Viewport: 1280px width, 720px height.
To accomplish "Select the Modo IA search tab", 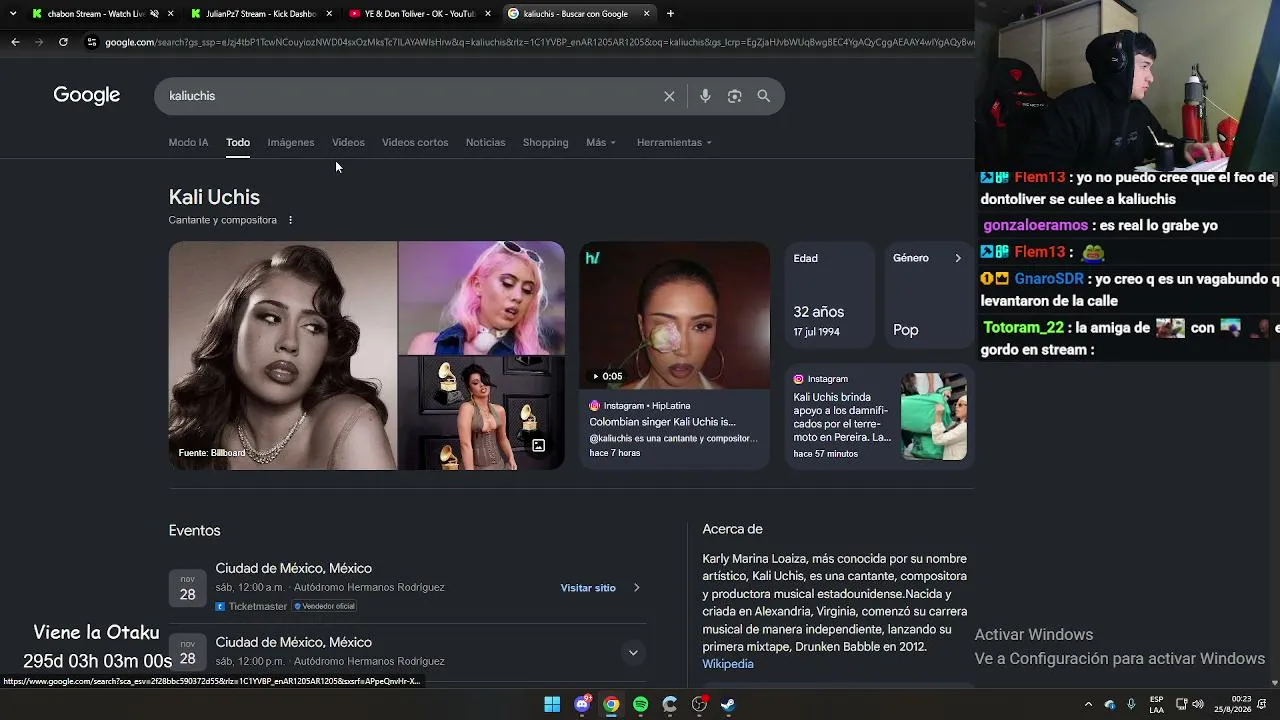I will 188,142.
